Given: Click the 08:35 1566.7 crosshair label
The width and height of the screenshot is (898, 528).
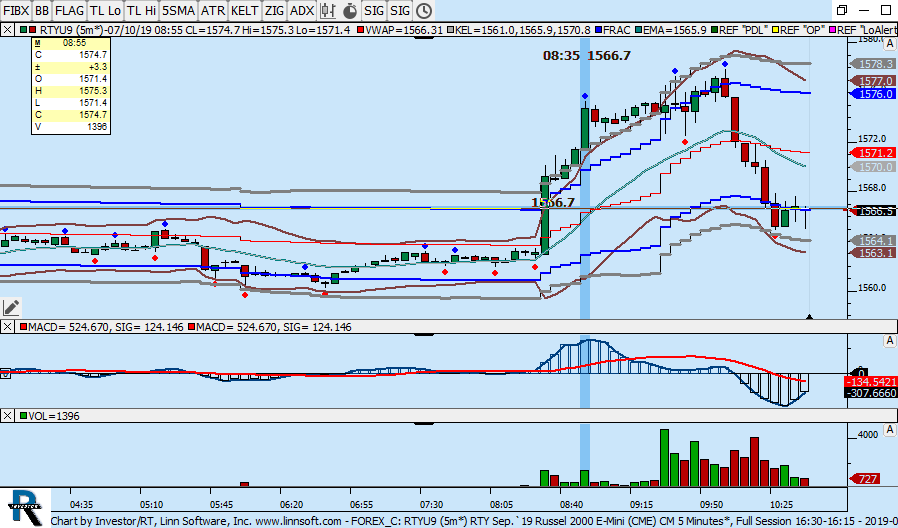Looking at the screenshot, I should [x=586, y=56].
